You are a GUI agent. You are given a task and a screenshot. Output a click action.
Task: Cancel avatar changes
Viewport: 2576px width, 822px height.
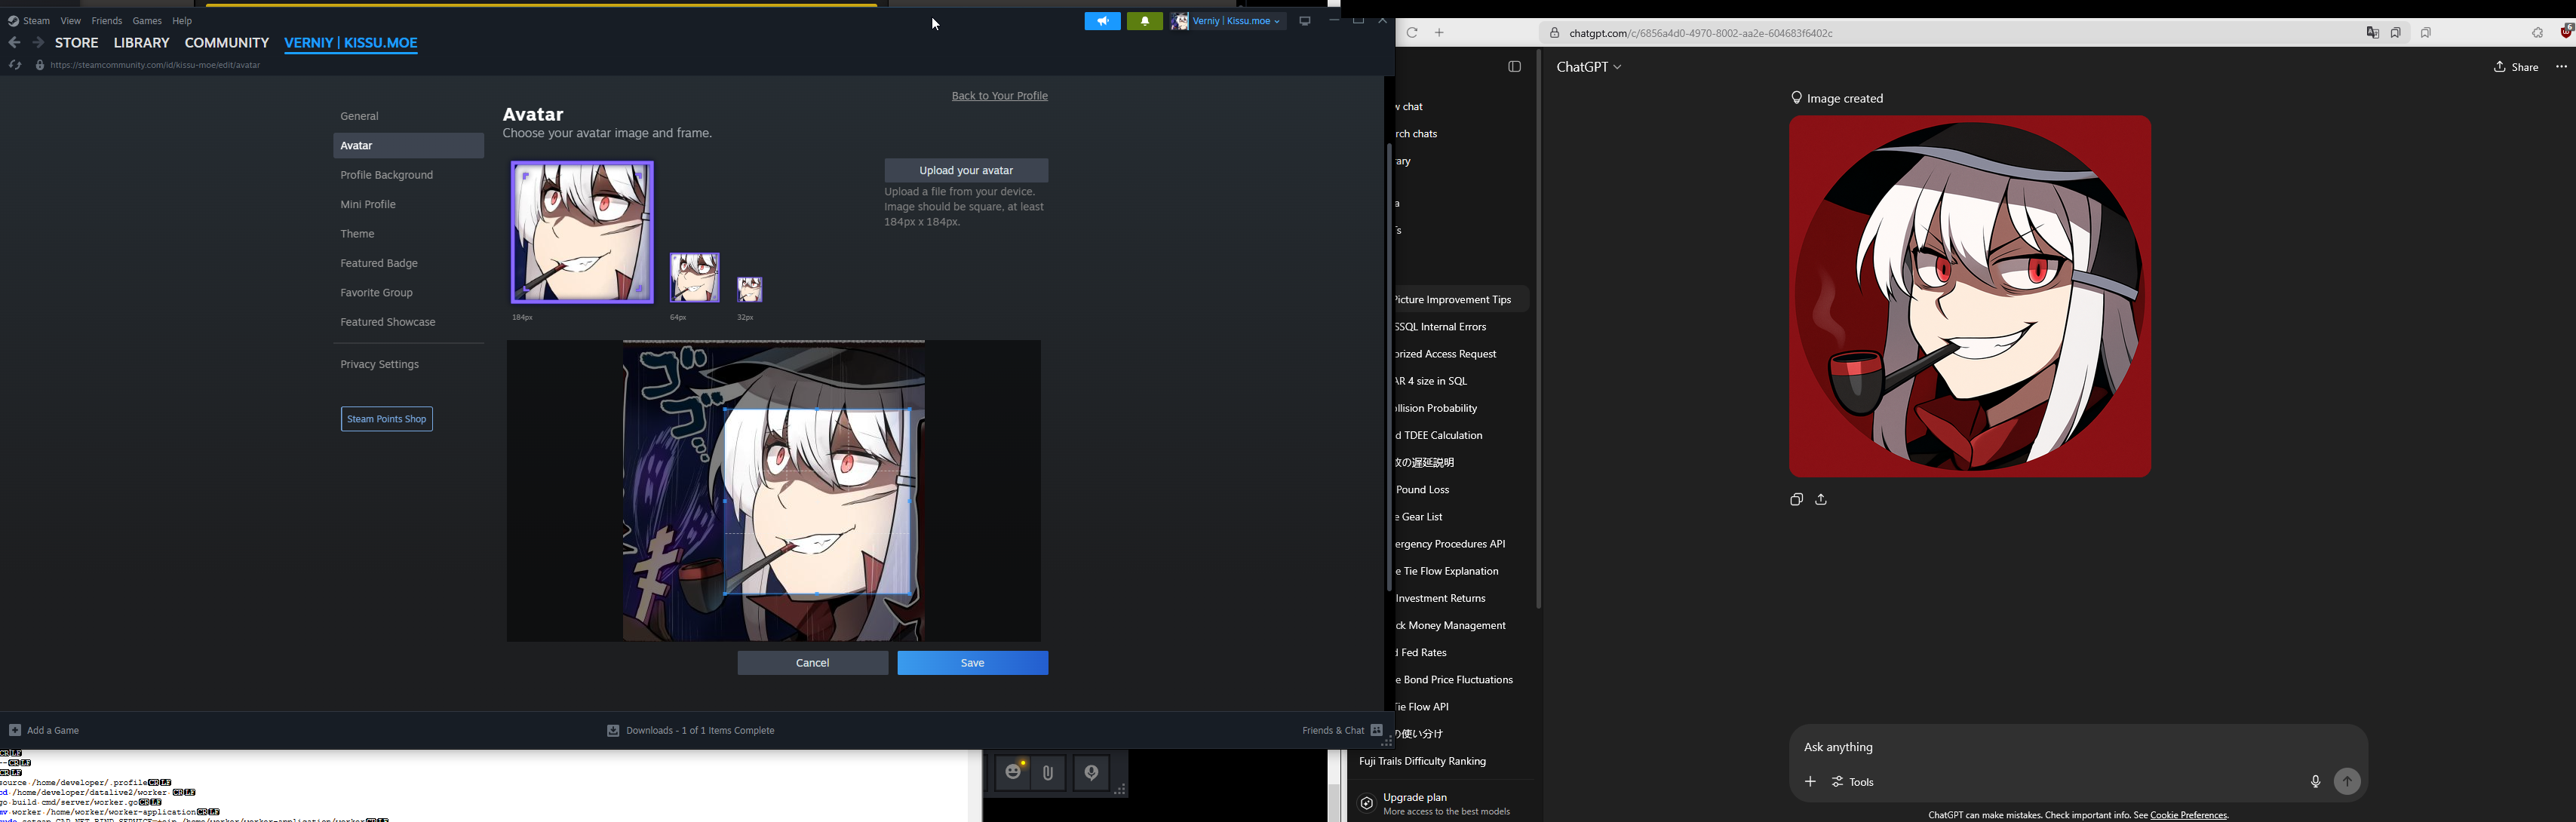[812, 663]
